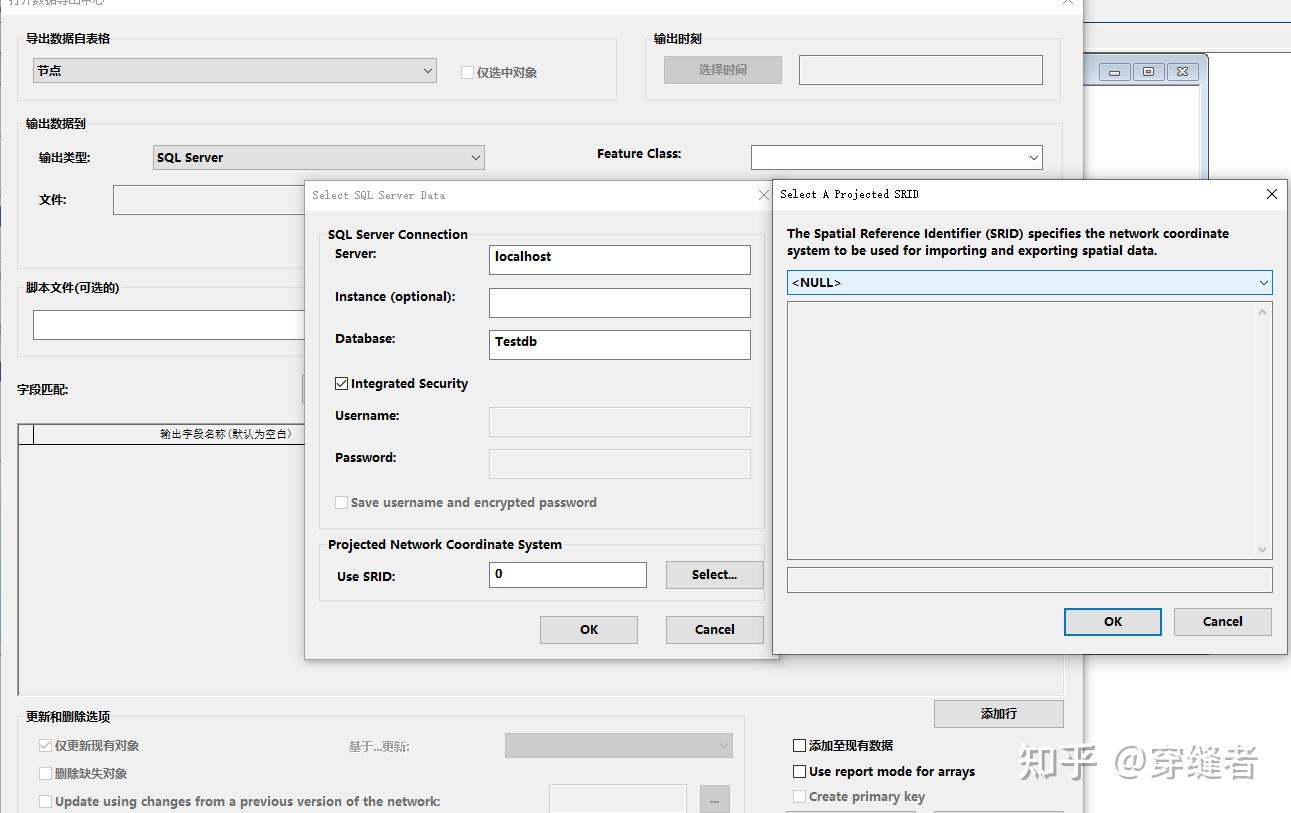Enable Update using changes from previous network version
Screen dimensions: 1291x813
click(45, 801)
